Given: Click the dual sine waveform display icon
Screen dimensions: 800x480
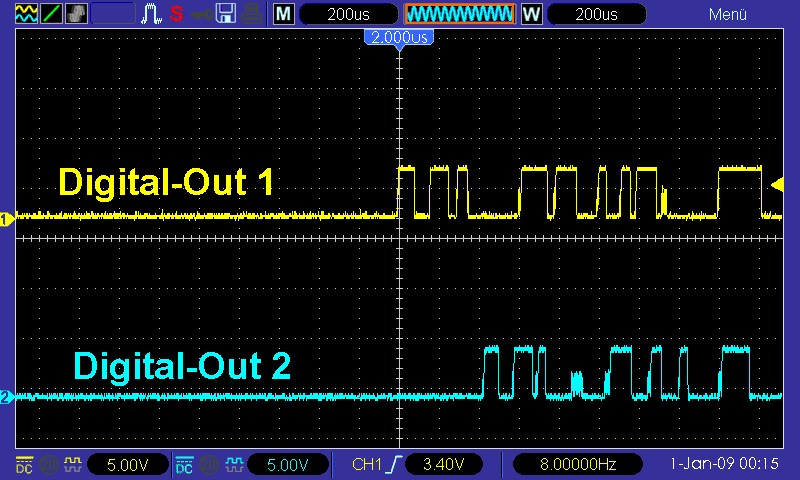Looking at the screenshot, I should click(26, 13).
